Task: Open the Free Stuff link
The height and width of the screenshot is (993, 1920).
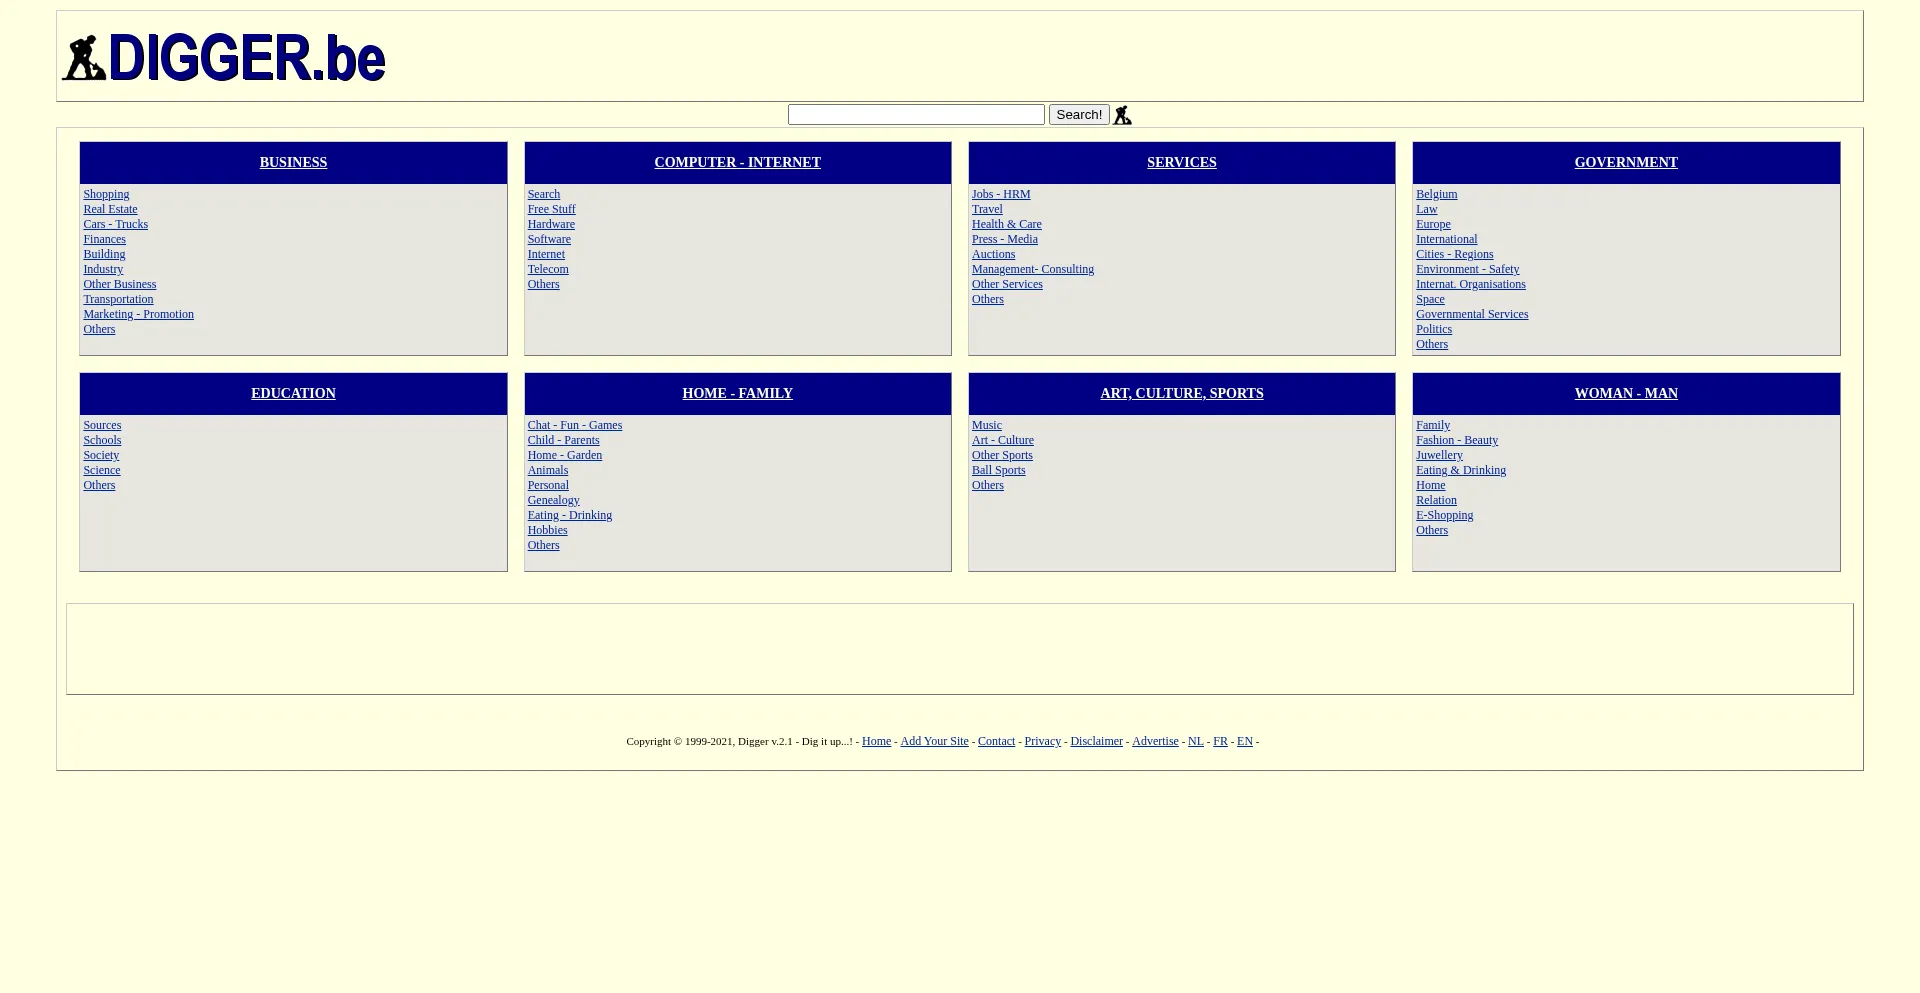Action: point(551,209)
